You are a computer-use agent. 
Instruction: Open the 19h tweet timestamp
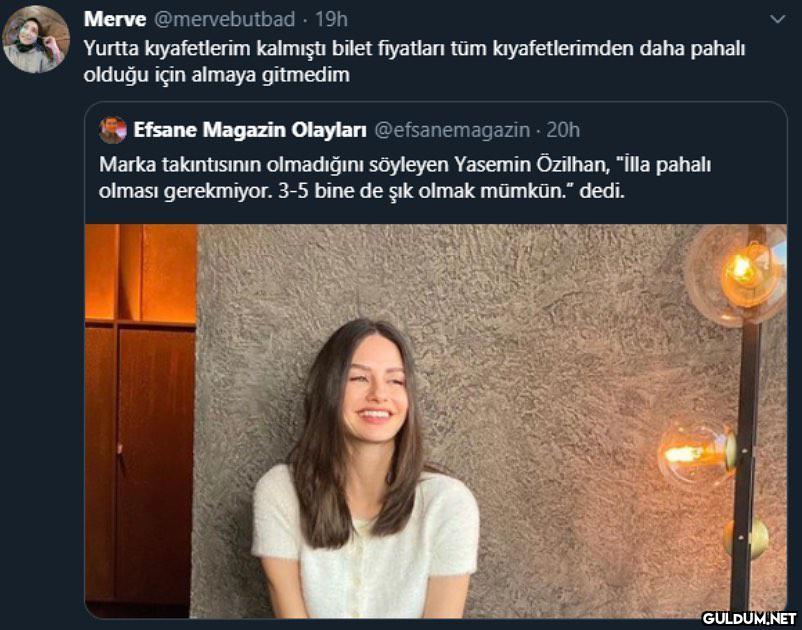pyautogui.click(x=331, y=19)
